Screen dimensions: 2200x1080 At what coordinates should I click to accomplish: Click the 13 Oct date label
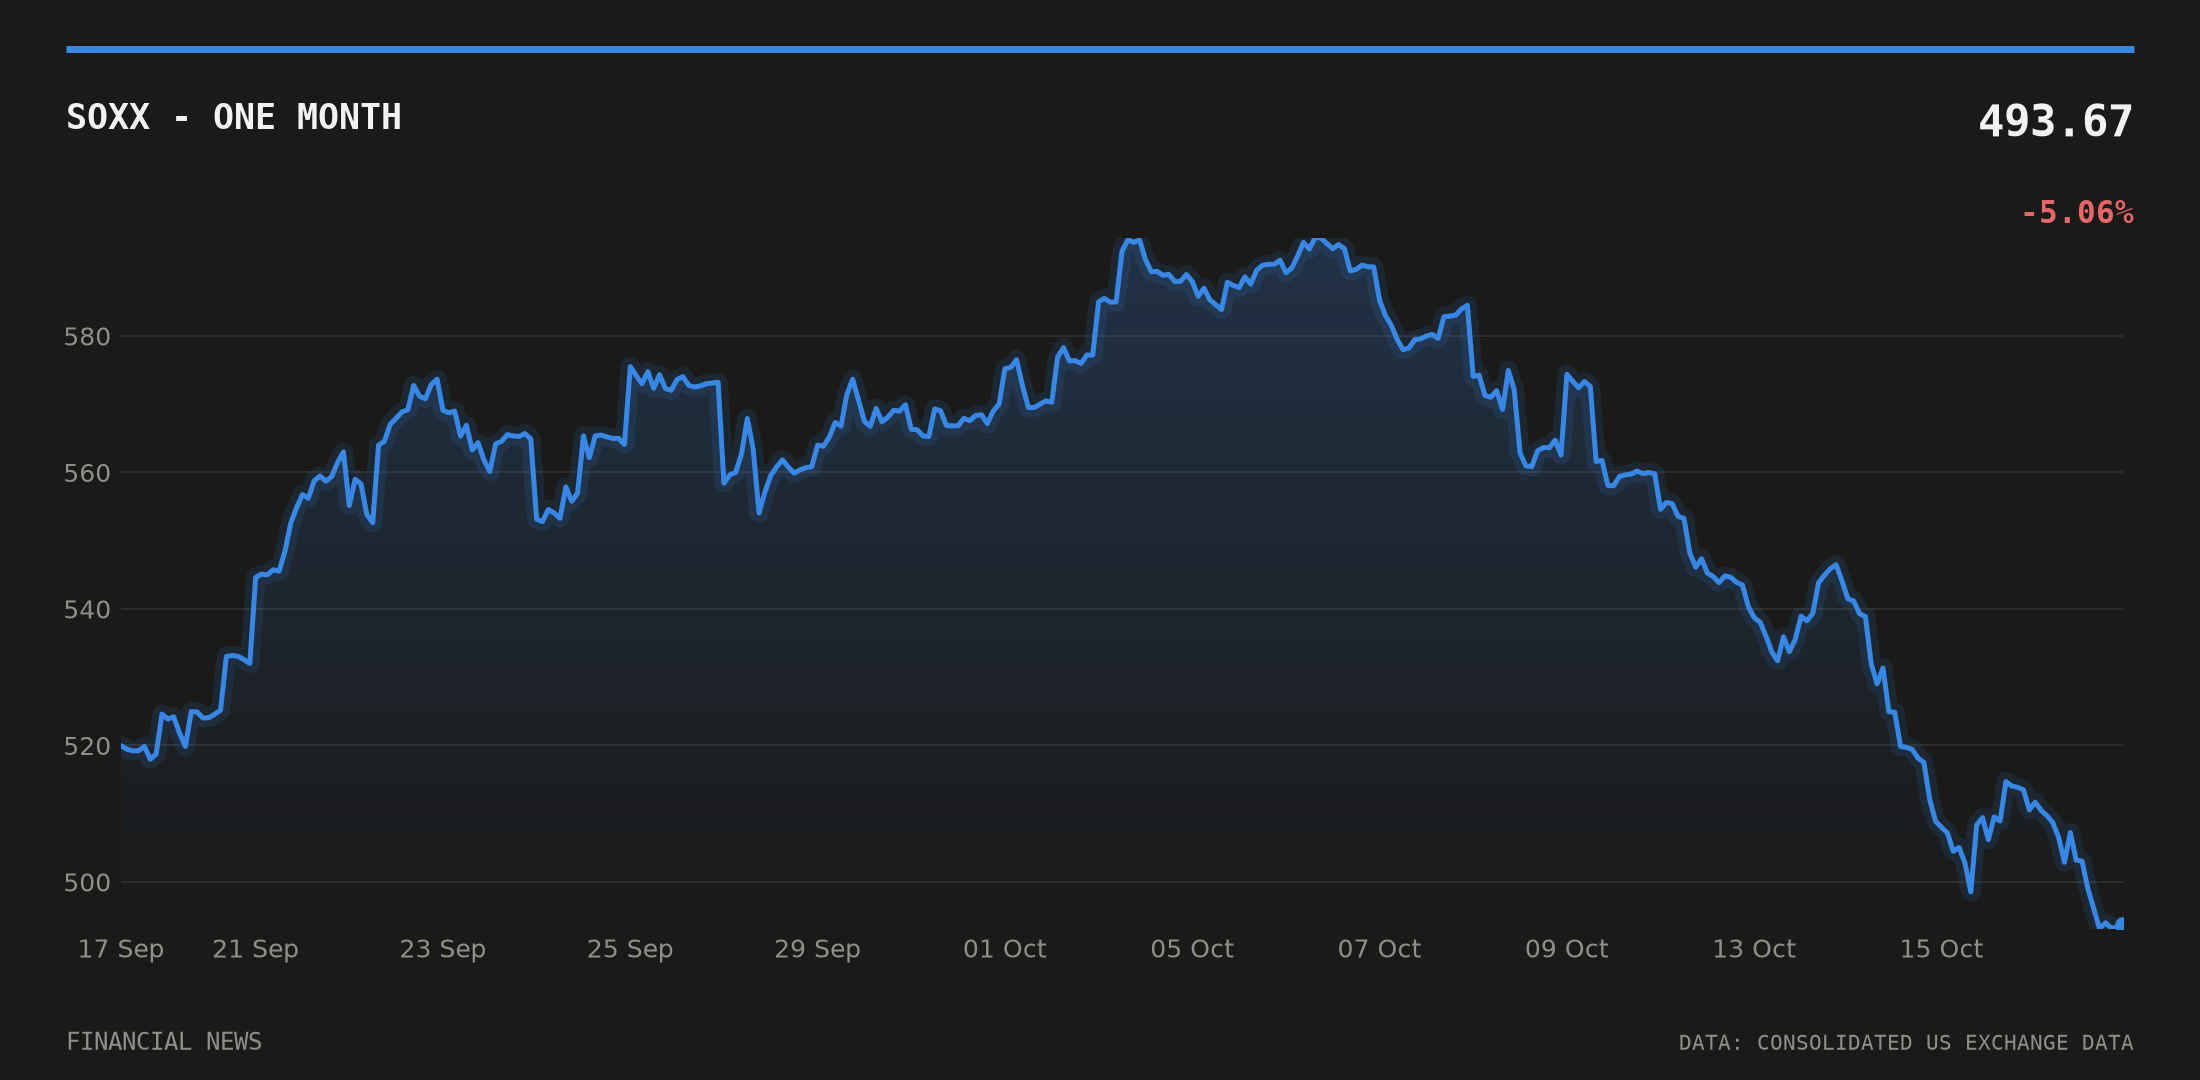click(x=1754, y=949)
